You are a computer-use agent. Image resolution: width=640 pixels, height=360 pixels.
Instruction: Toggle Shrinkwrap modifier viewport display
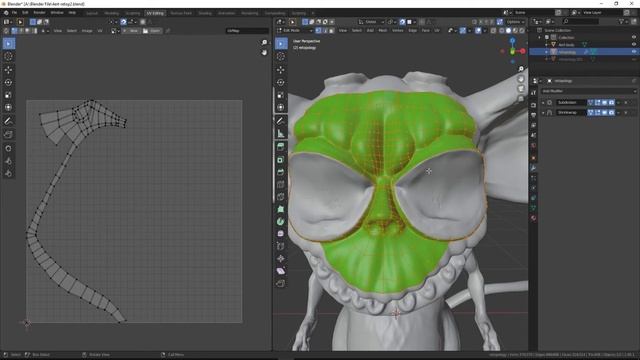604,112
